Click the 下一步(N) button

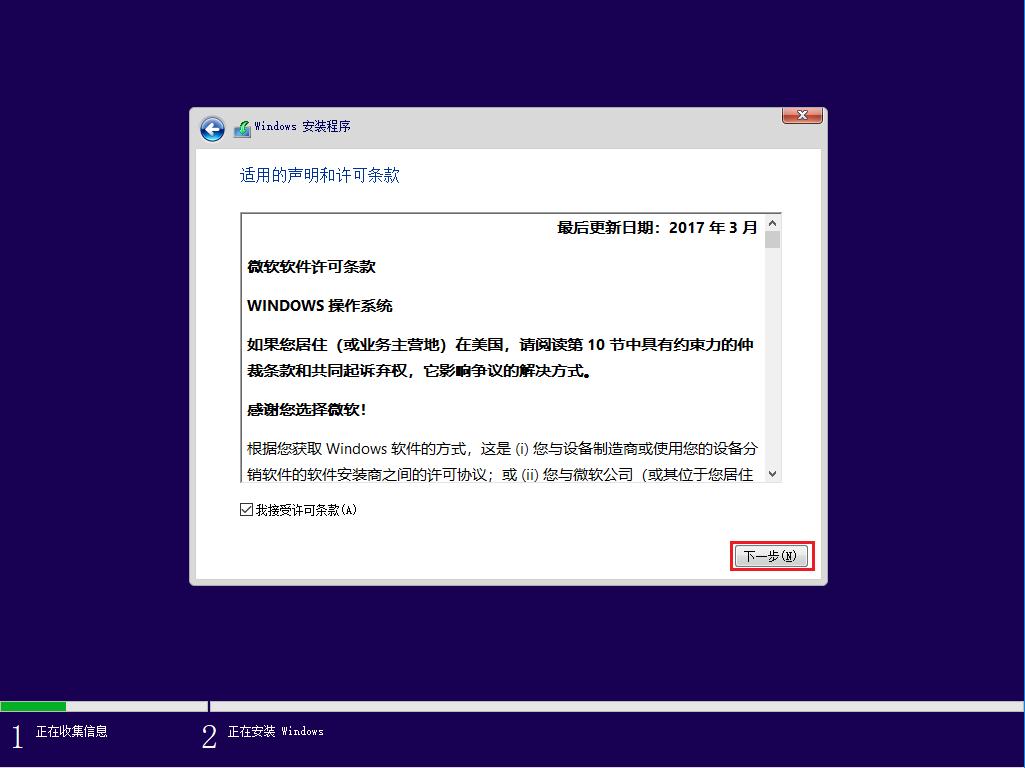[770, 556]
